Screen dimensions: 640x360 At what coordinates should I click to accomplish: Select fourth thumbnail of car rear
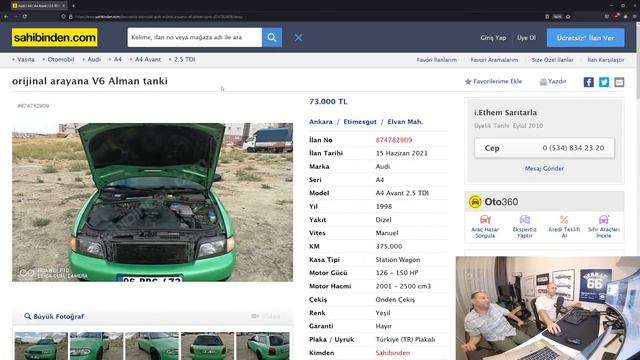pyautogui.click(x=207, y=346)
